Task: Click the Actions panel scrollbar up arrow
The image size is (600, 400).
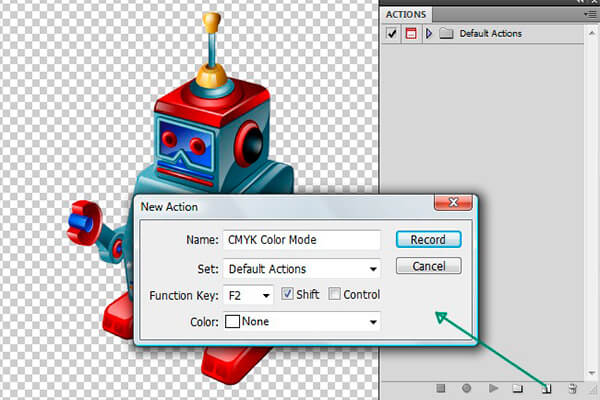Action: coord(592,34)
